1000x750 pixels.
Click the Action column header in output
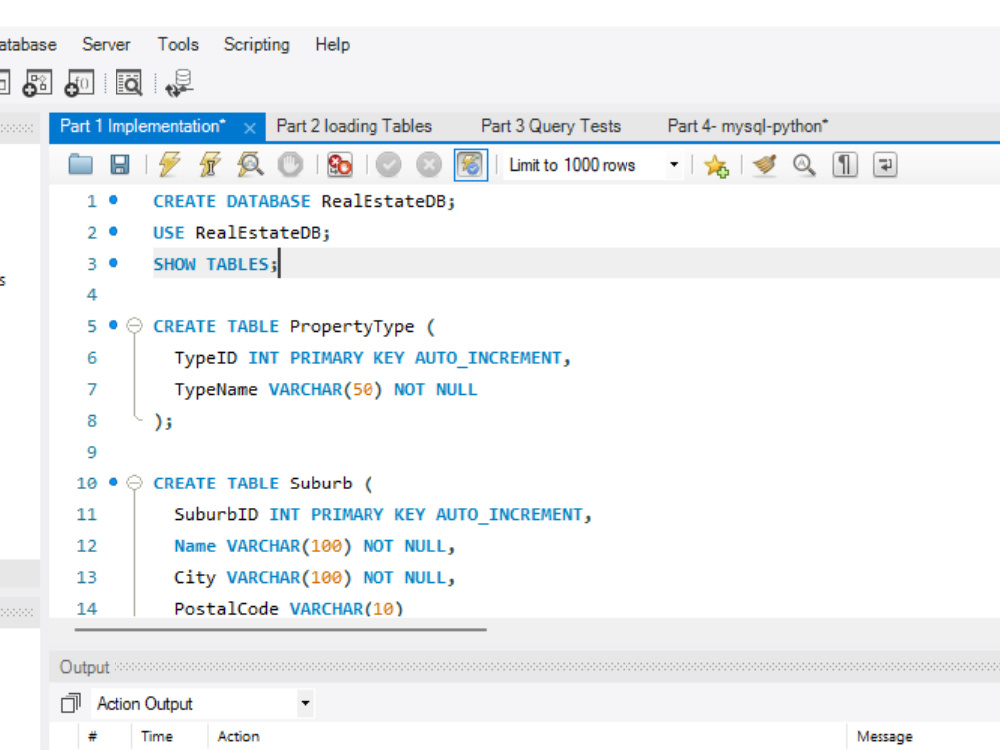239,737
